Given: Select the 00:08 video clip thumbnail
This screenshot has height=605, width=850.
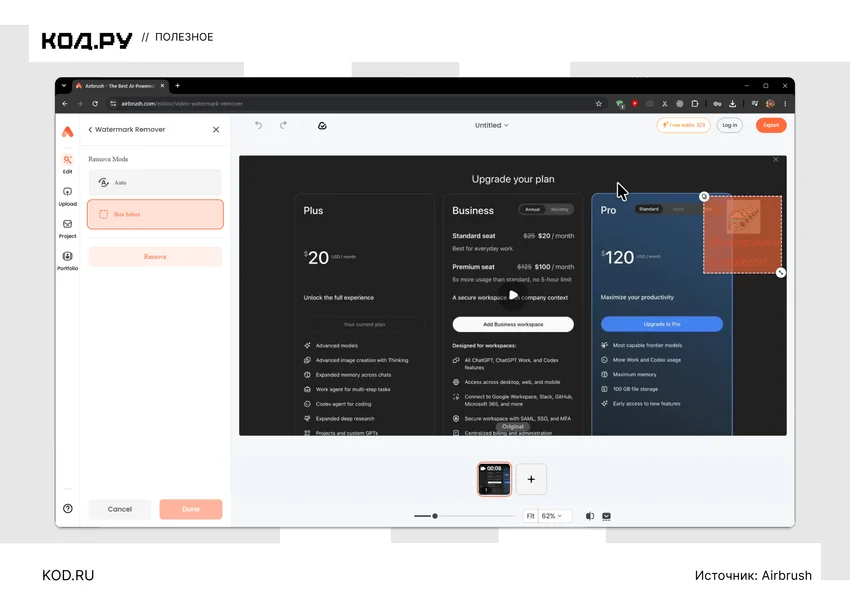Looking at the screenshot, I should [494, 479].
